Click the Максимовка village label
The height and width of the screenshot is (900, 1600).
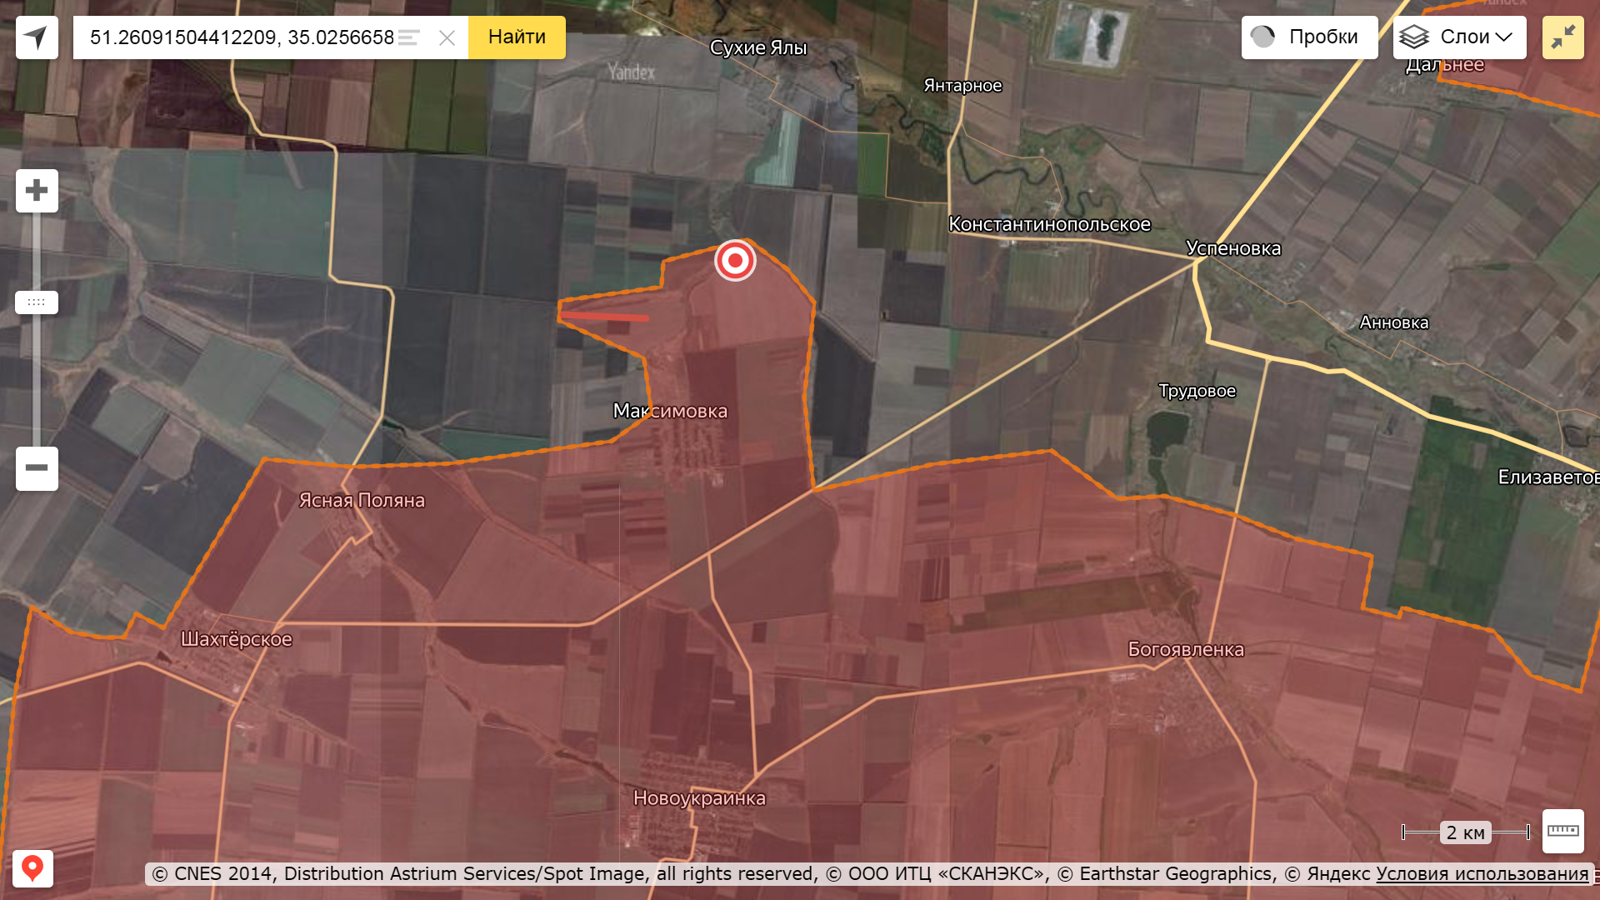[670, 411]
